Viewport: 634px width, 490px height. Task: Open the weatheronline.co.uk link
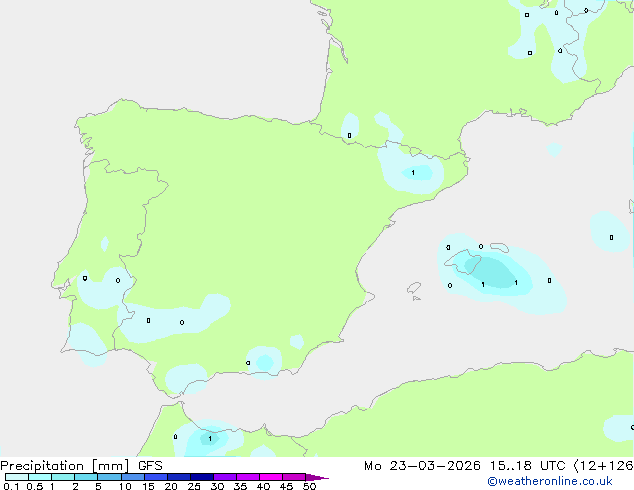point(550,482)
